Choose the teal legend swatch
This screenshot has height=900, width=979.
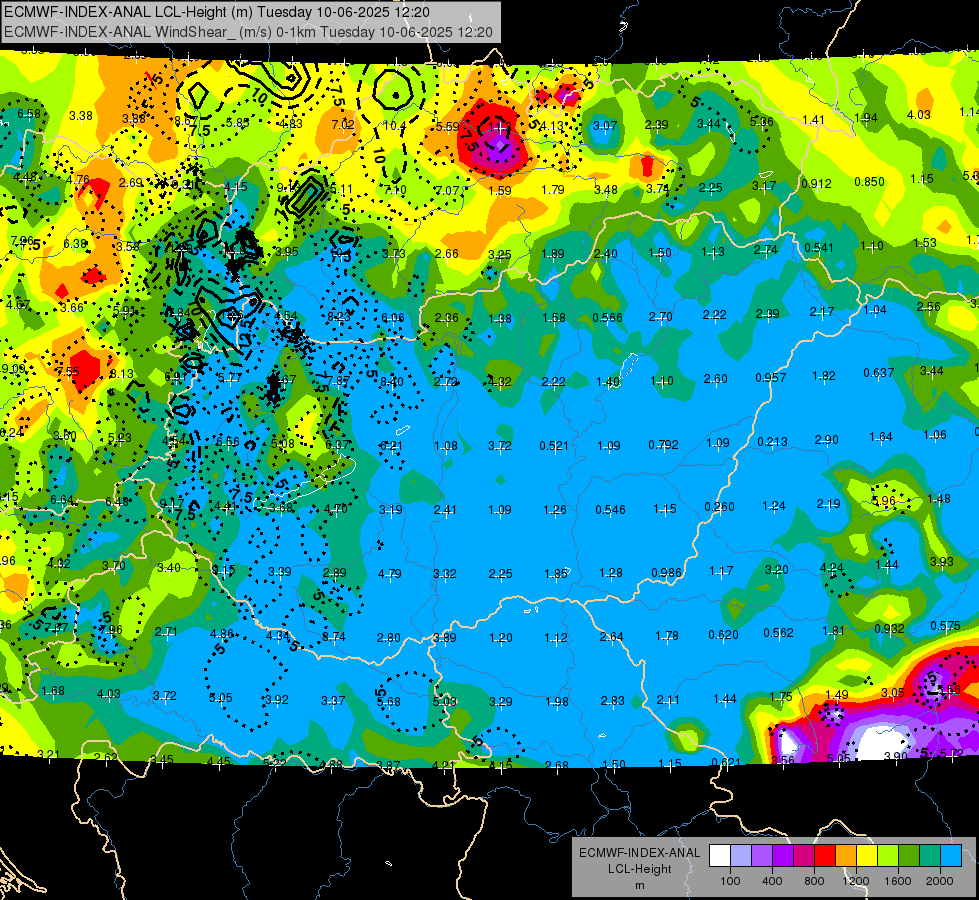click(930, 856)
